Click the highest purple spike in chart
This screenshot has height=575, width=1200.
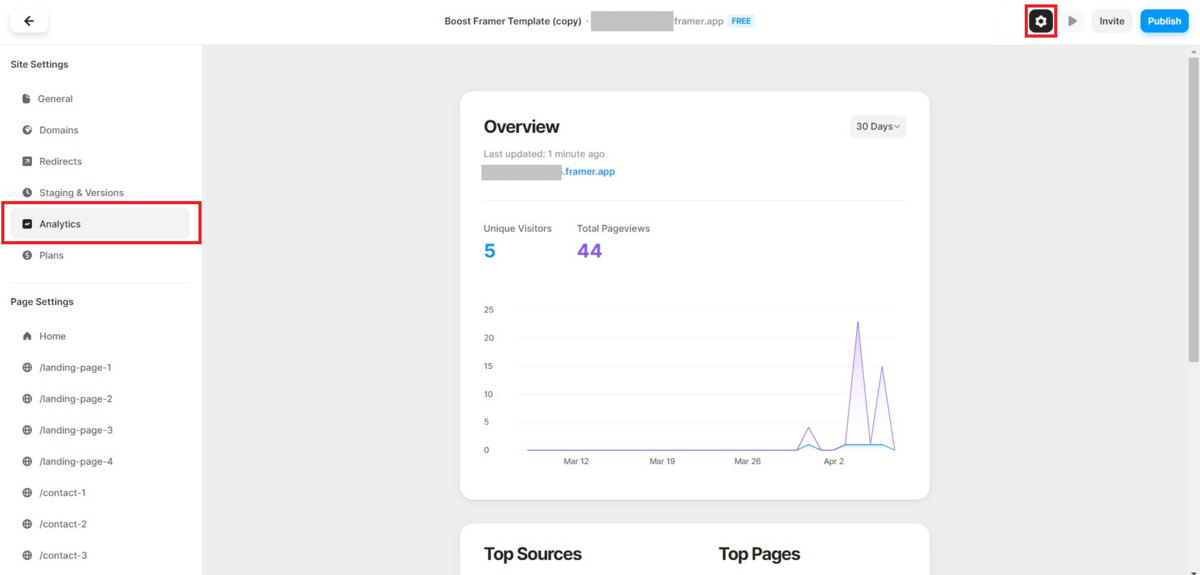pos(858,323)
